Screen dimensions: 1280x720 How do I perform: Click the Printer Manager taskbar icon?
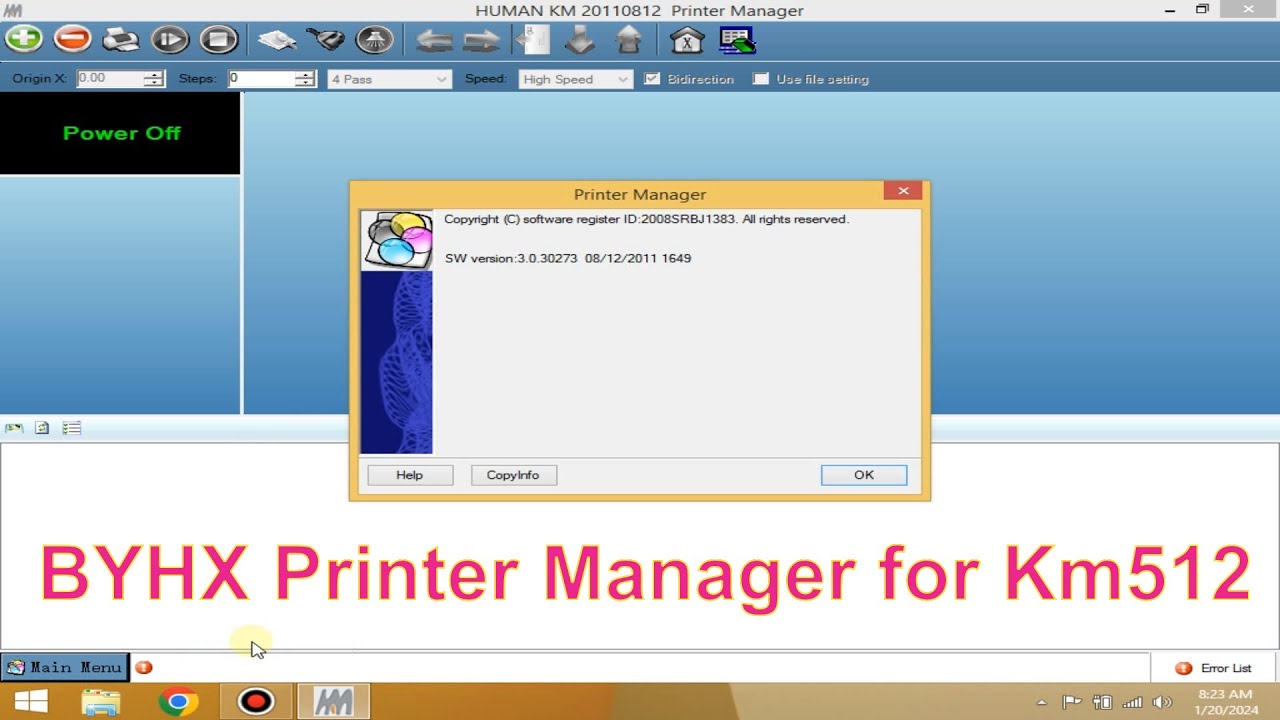click(x=333, y=702)
